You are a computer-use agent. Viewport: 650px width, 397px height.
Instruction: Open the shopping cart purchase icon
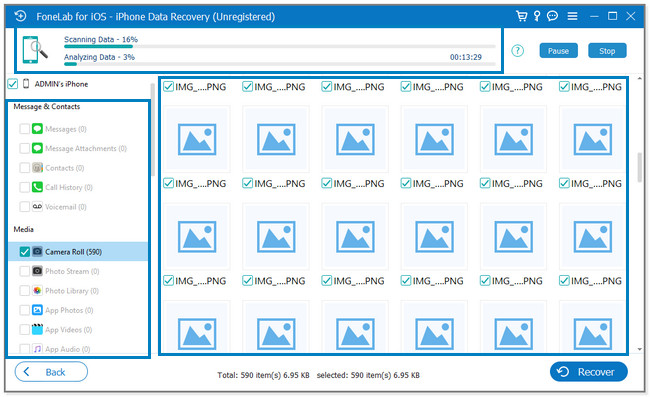click(x=521, y=16)
